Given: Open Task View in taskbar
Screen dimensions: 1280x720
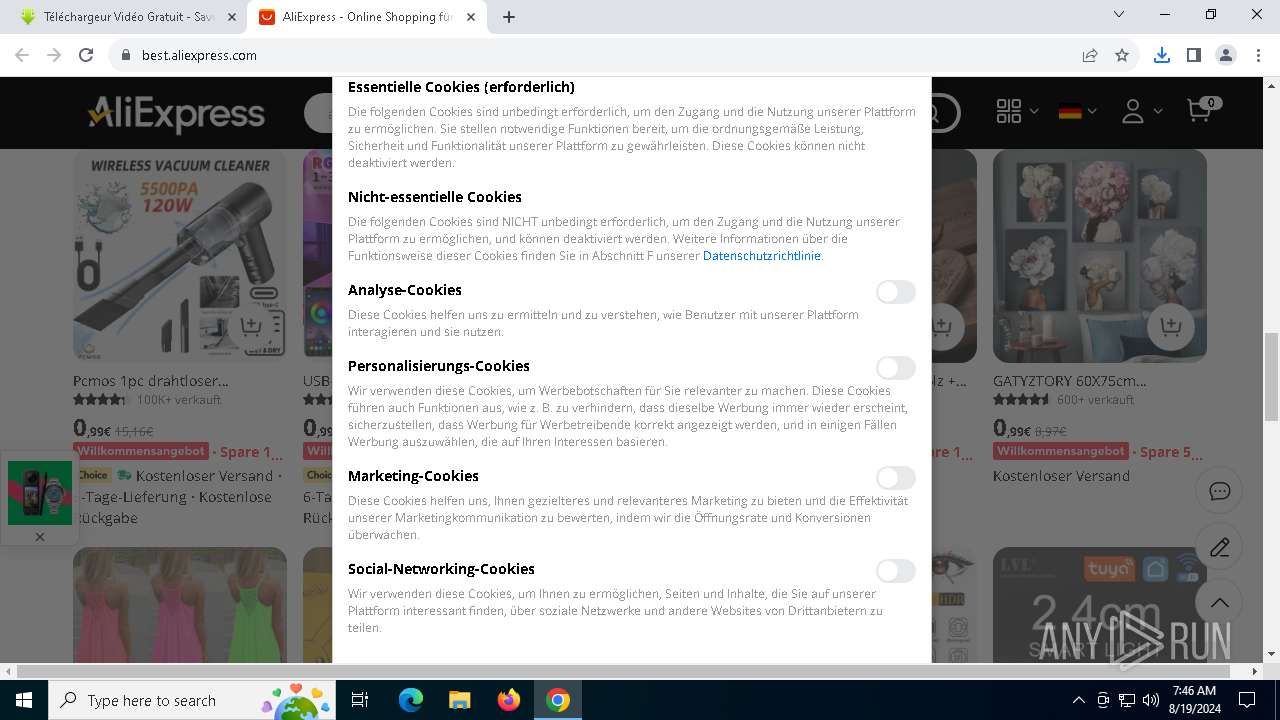Looking at the screenshot, I should (x=360, y=700).
